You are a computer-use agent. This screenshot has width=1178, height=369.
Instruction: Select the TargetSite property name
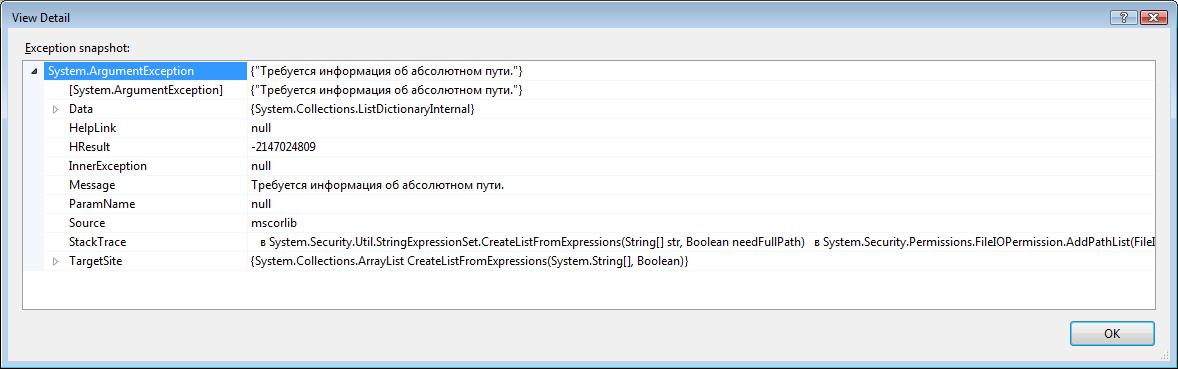(95, 262)
